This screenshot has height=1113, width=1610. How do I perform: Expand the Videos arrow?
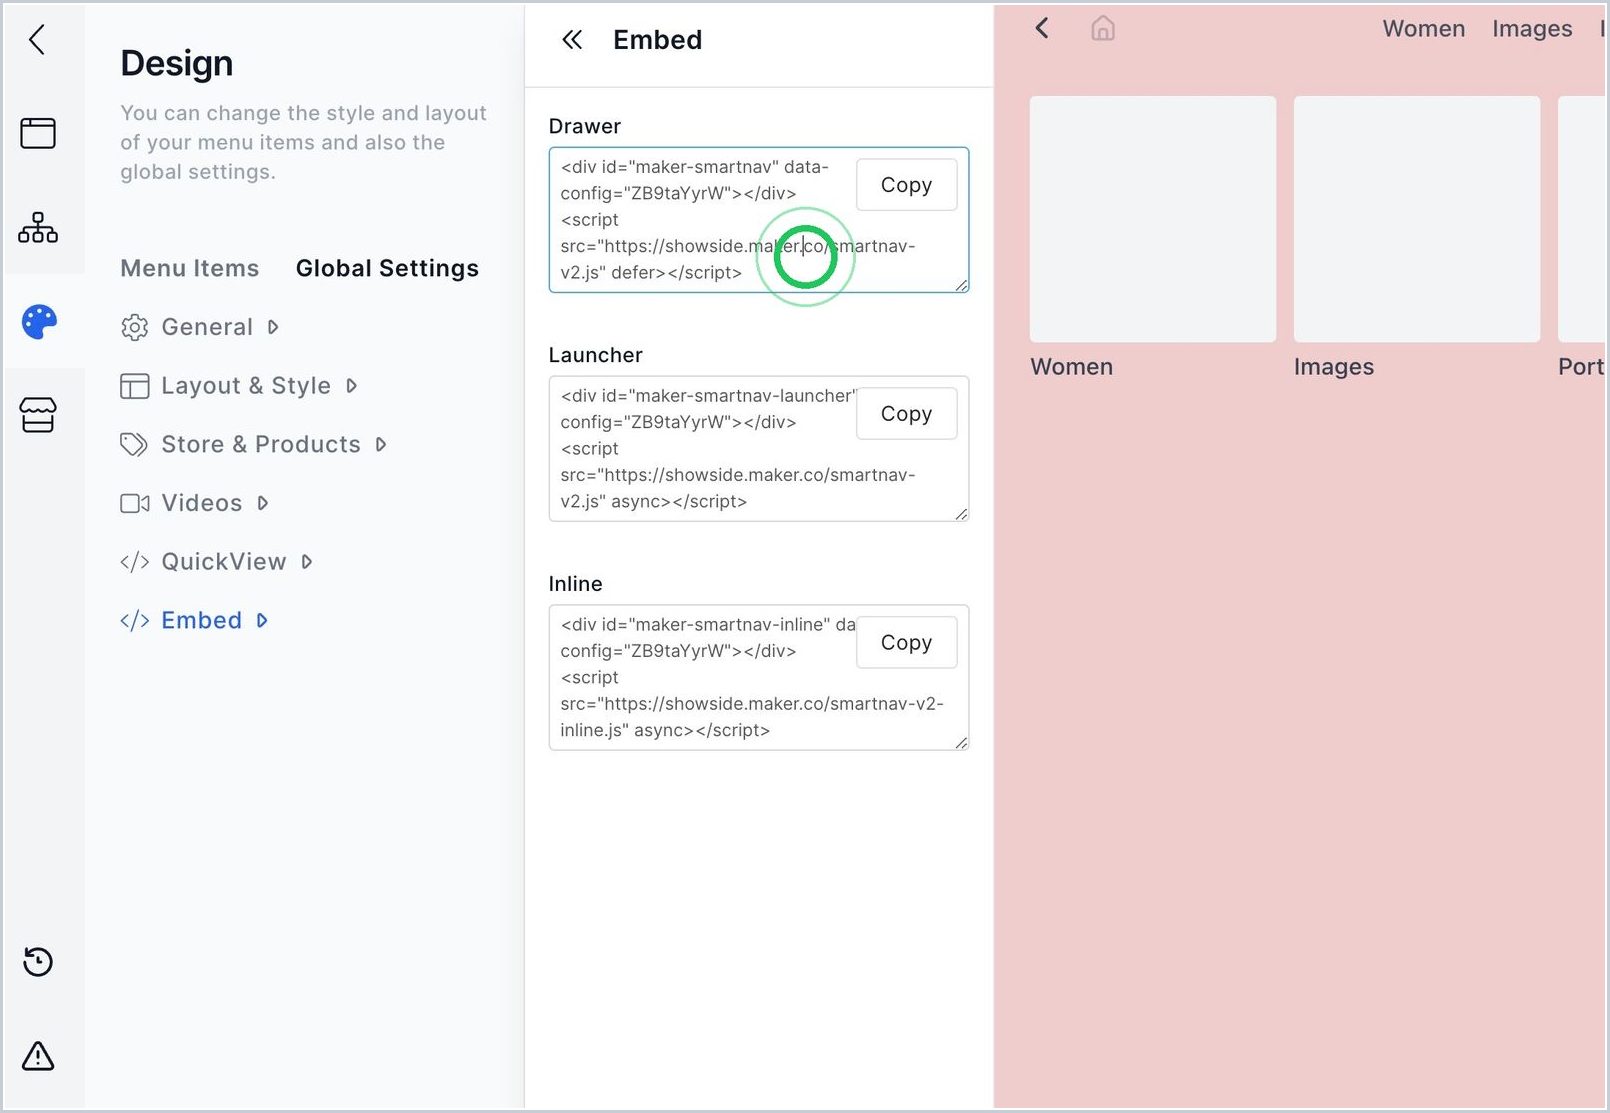point(262,503)
